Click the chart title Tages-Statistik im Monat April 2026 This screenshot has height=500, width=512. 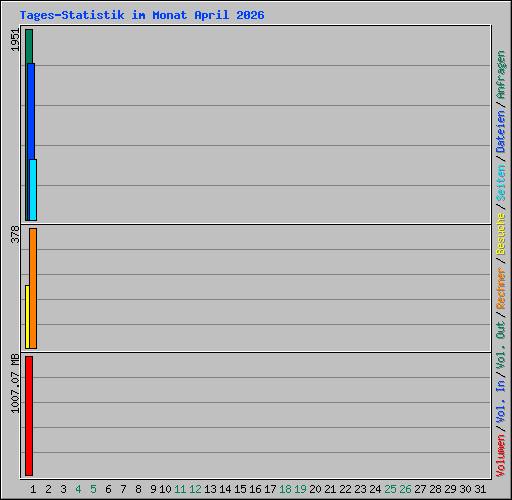pyautogui.click(x=142, y=15)
